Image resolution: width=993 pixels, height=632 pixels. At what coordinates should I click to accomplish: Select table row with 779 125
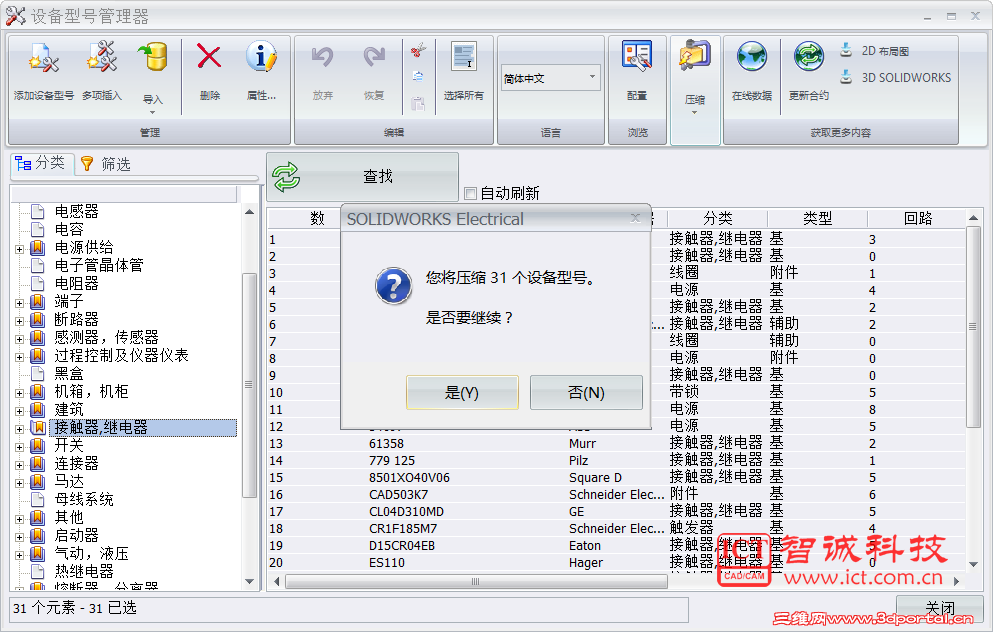[617, 460]
